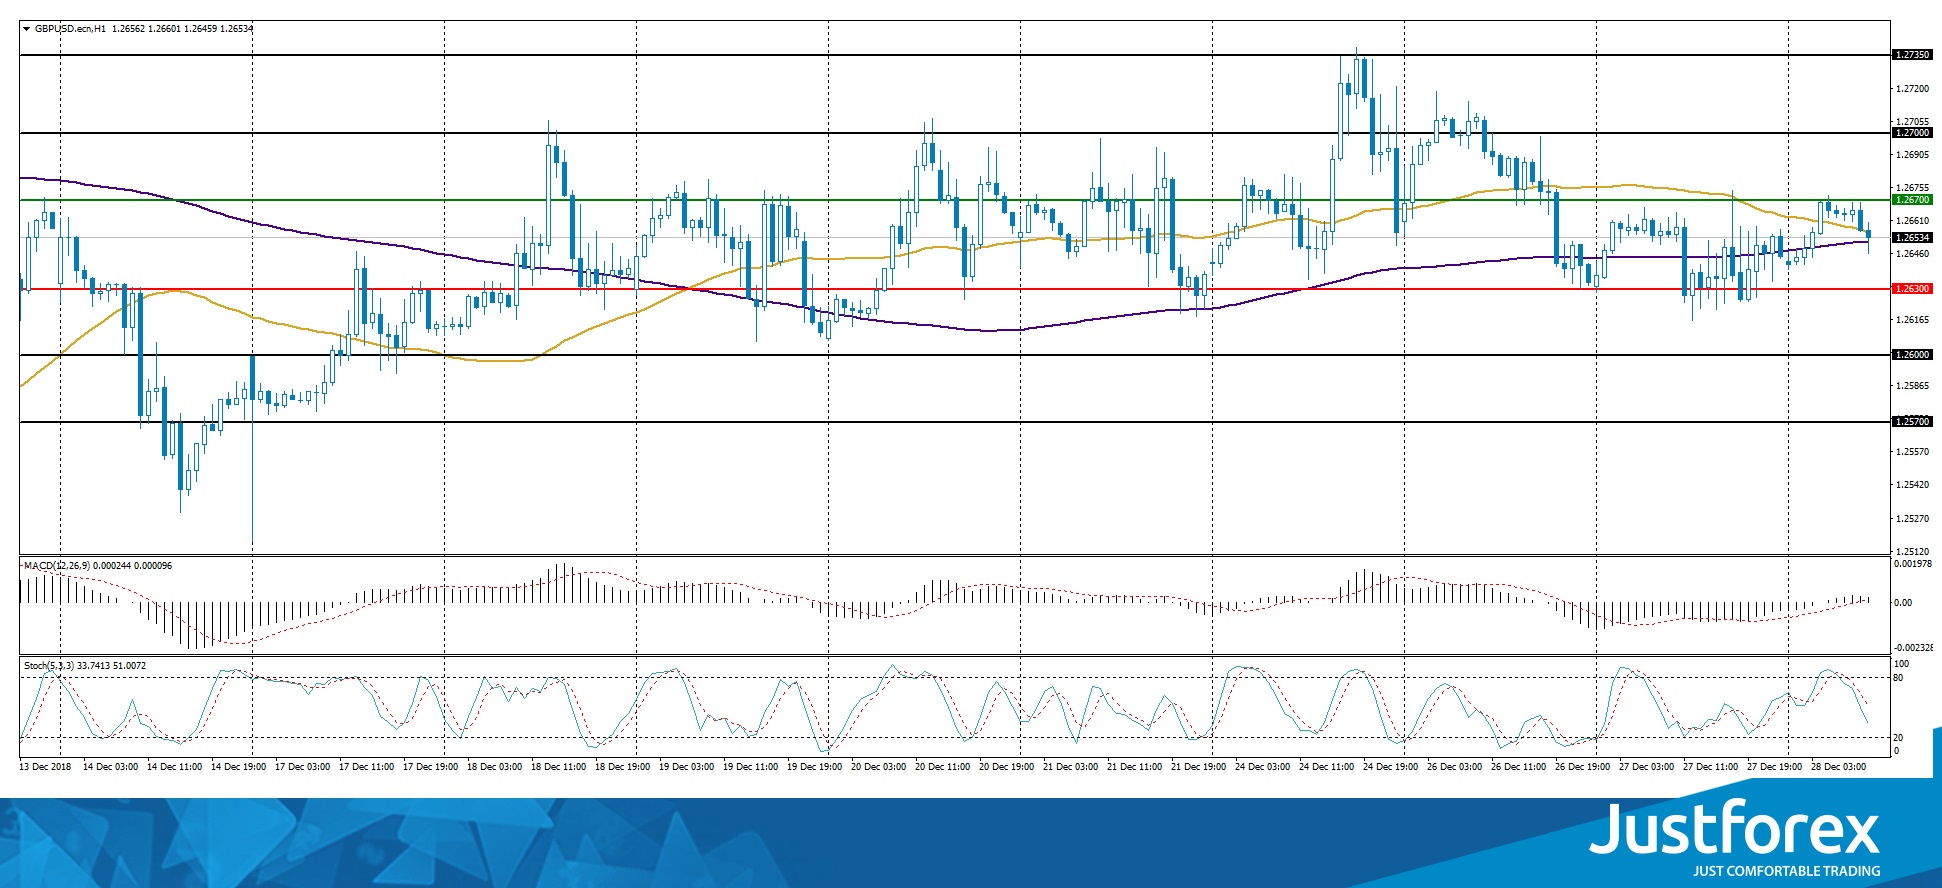This screenshot has height=888, width=1942.
Task: Click the 21 Dec 11:00 time label
Action: tap(1134, 767)
